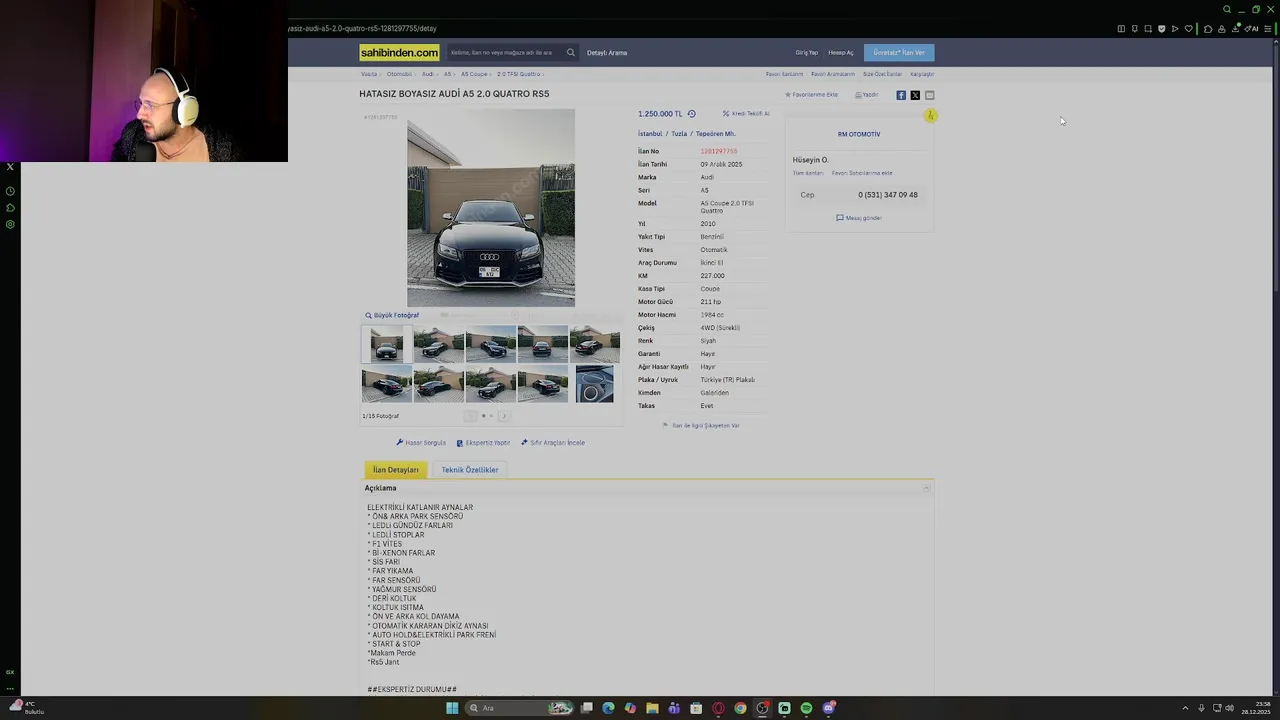
Task: Click the A5 Coupe breadcrumb
Action: coord(474,74)
